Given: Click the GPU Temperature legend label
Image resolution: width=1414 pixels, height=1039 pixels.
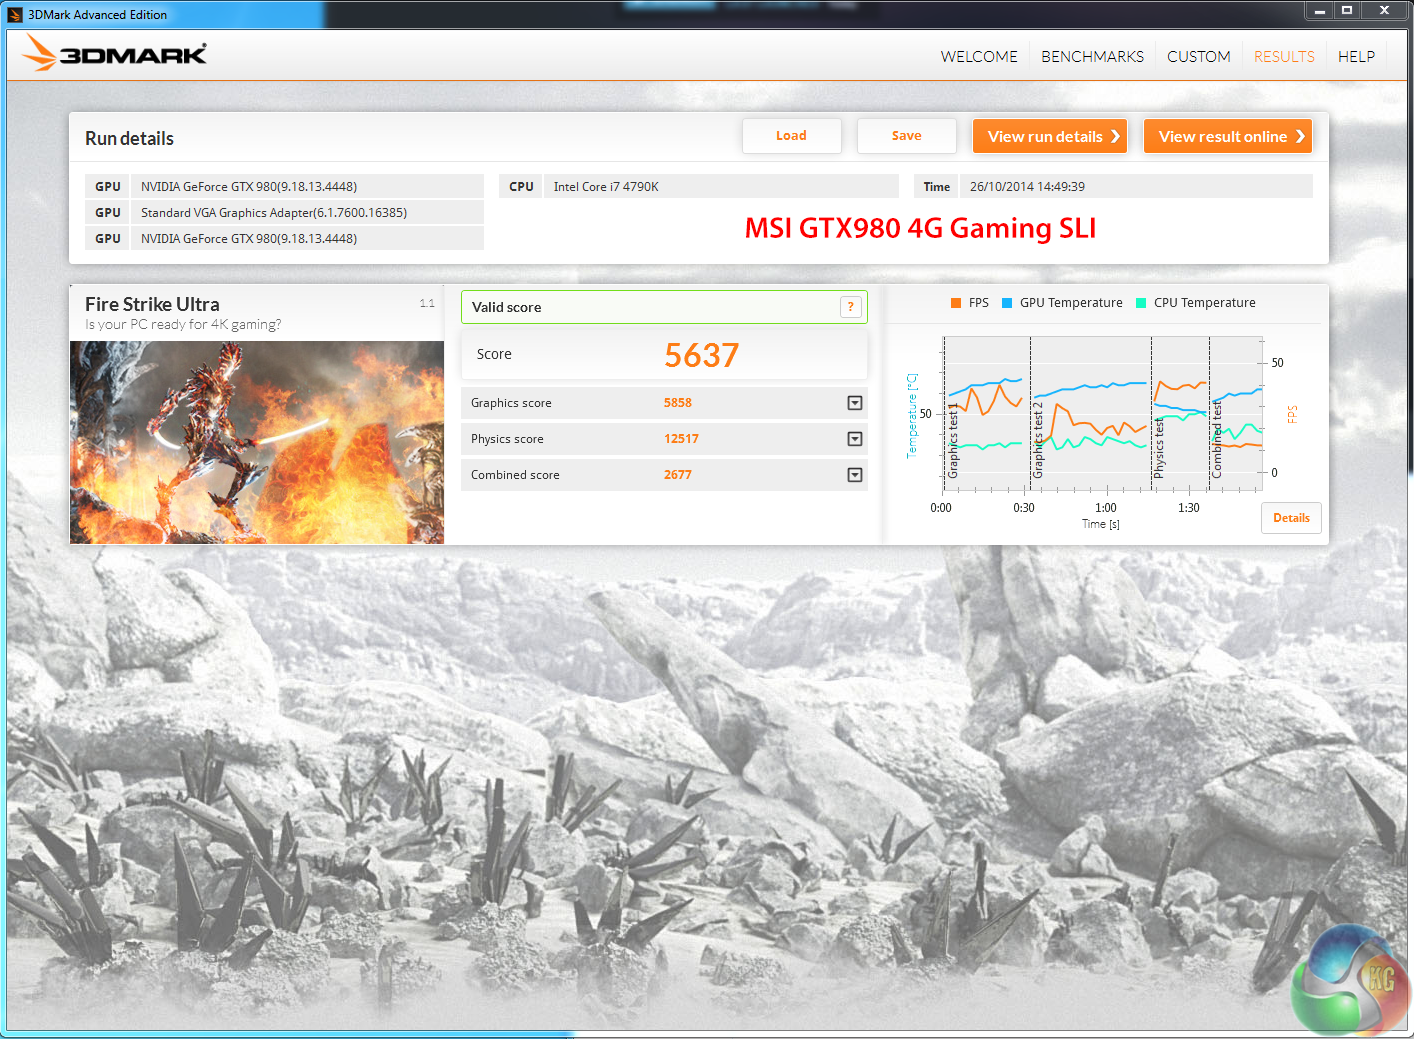Looking at the screenshot, I should [1071, 303].
